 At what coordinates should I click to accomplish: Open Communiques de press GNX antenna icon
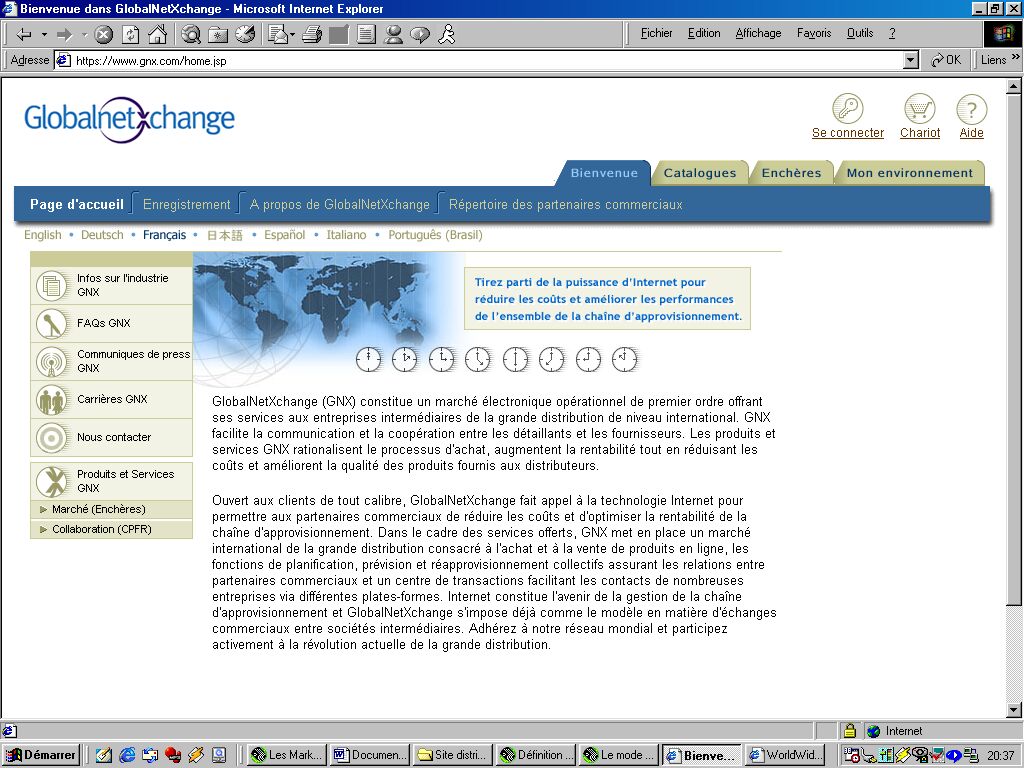pyautogui.click(x=52, y=362)
